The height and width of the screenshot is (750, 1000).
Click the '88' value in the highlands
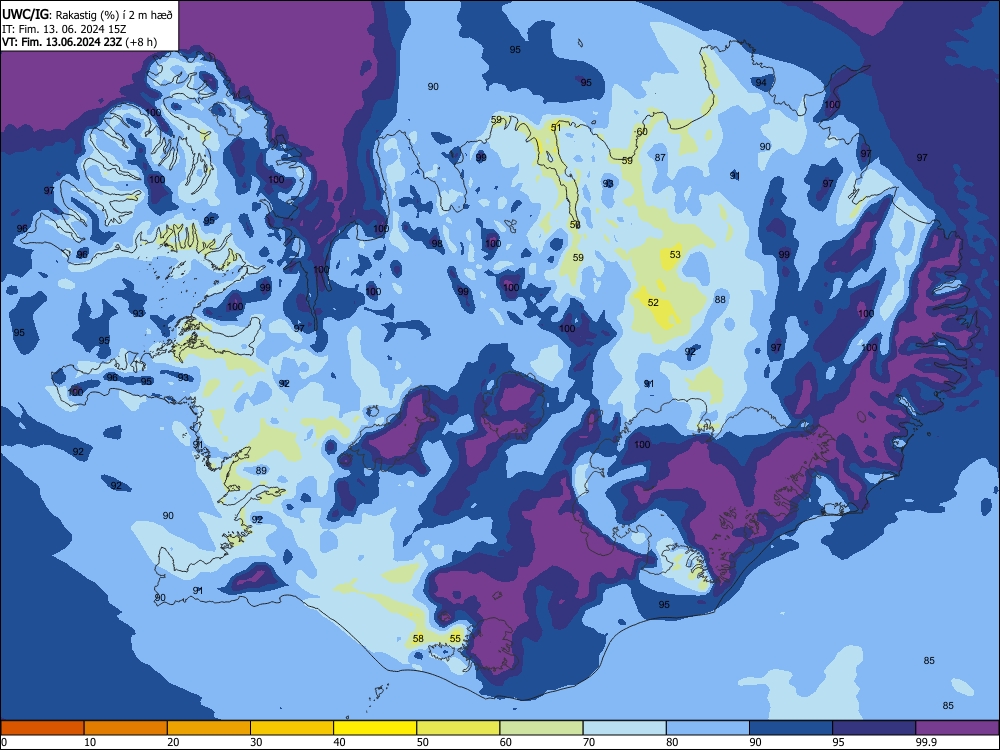[x=720, y=299]
